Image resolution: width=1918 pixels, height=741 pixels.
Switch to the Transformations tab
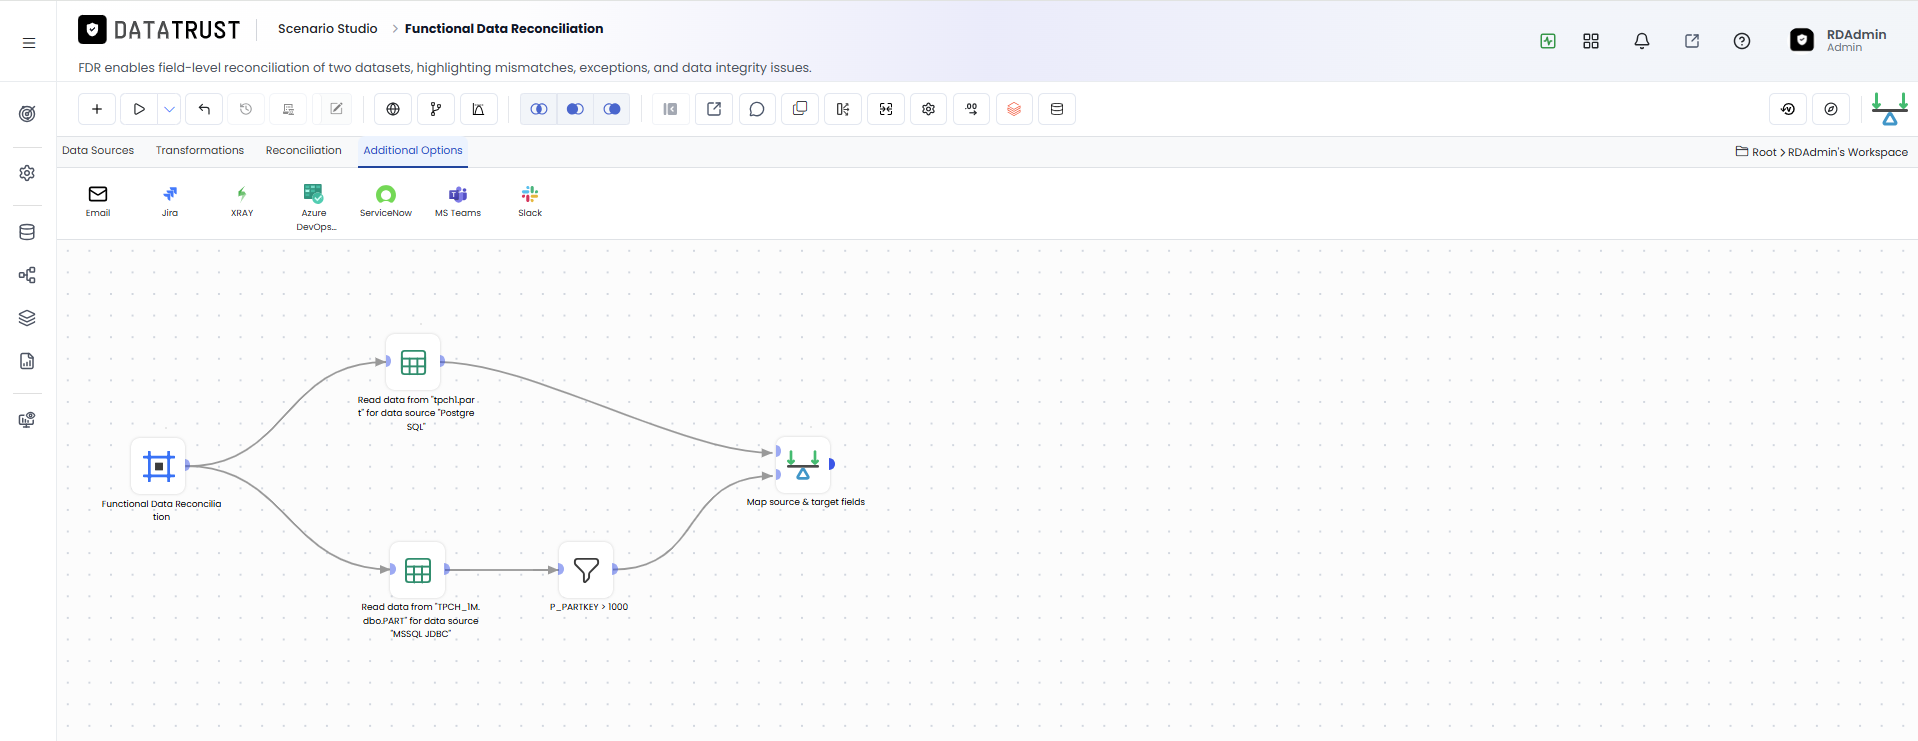coord(200,150)
